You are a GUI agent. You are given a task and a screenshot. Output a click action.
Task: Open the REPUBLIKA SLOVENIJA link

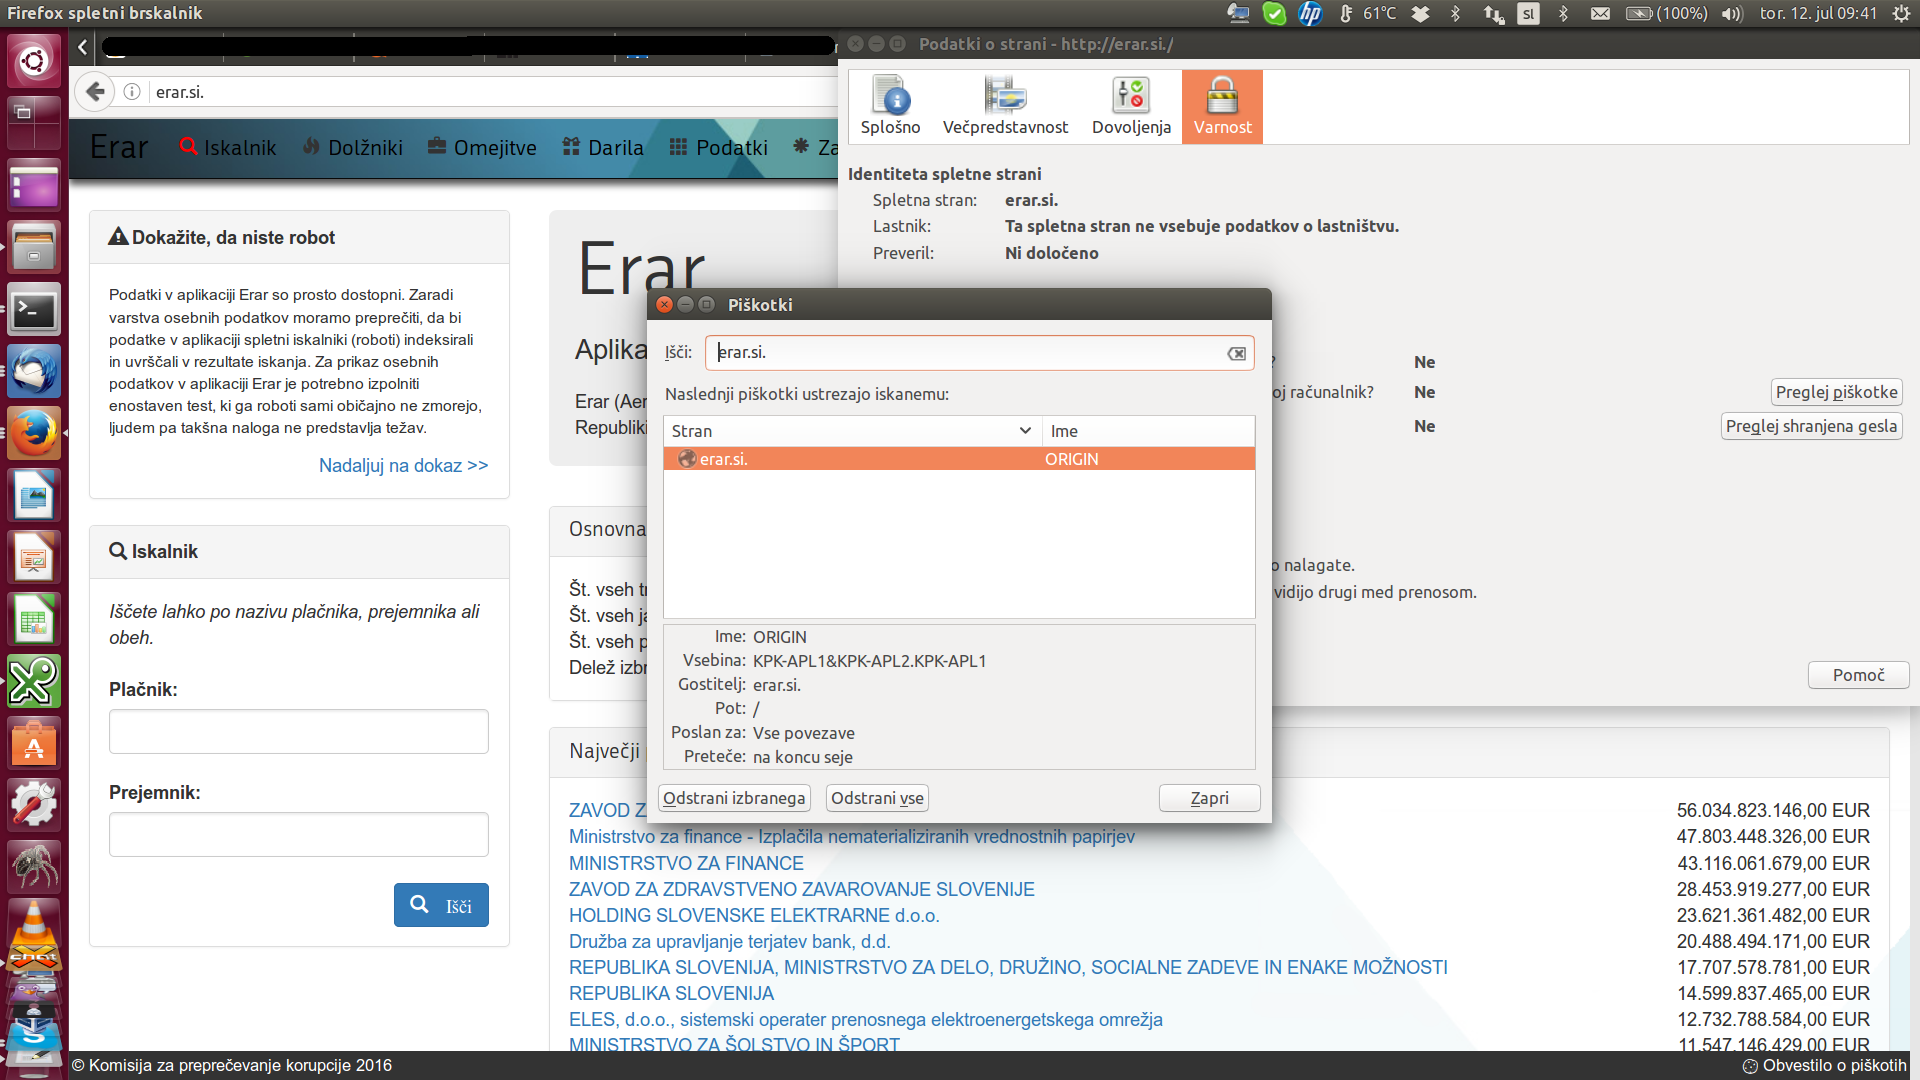point(671,993)
